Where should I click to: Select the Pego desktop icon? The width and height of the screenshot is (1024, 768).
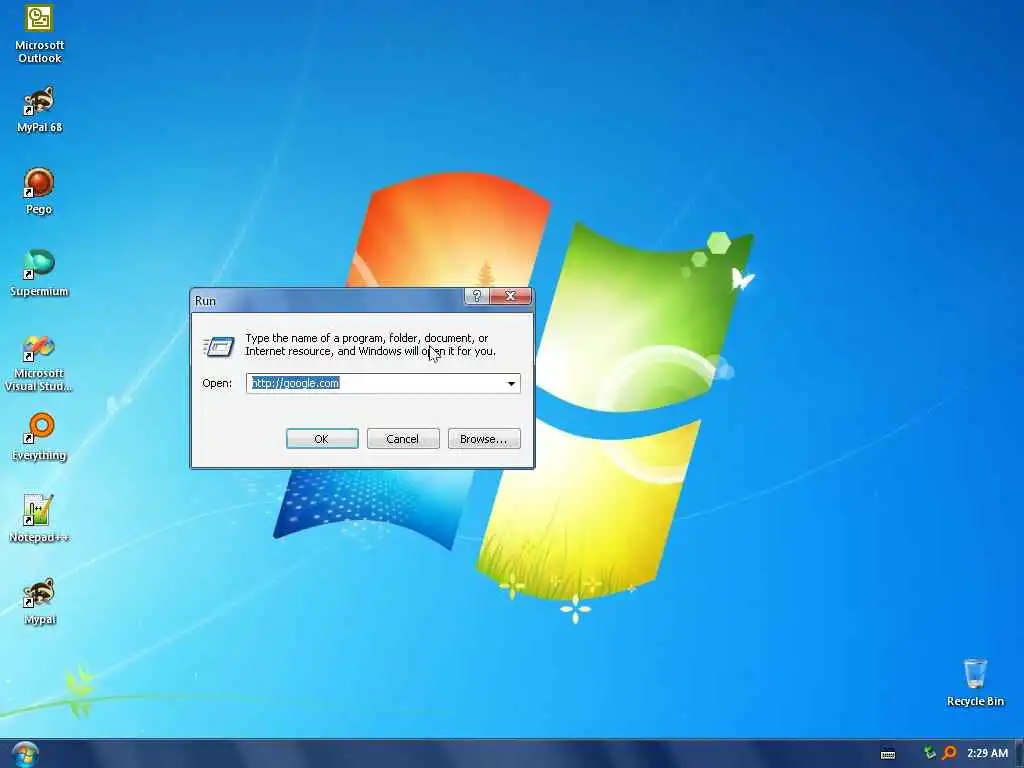39,191
